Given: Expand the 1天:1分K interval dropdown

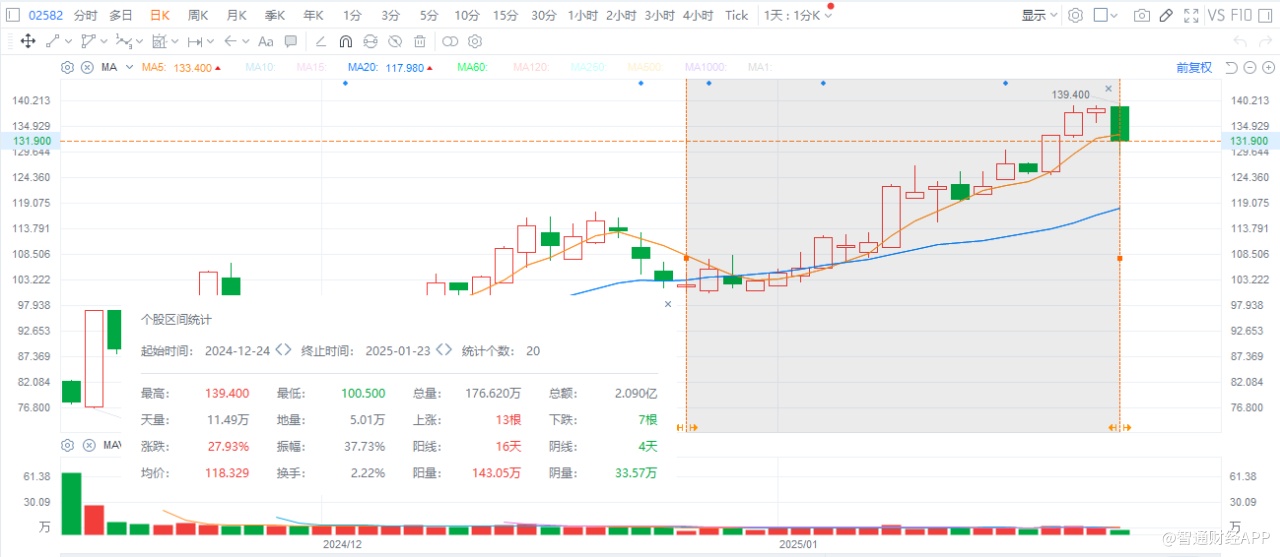Looking at the screenshot, I should click(x=797, y=15).
